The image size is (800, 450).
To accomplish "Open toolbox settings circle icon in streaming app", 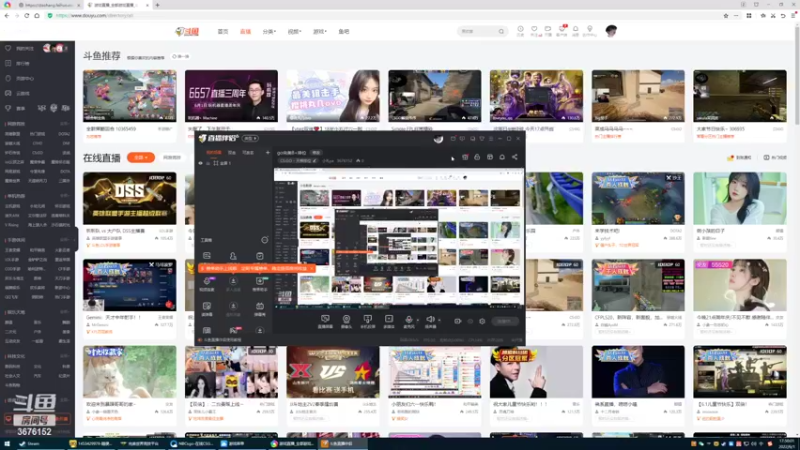I will tap(264, 240).
